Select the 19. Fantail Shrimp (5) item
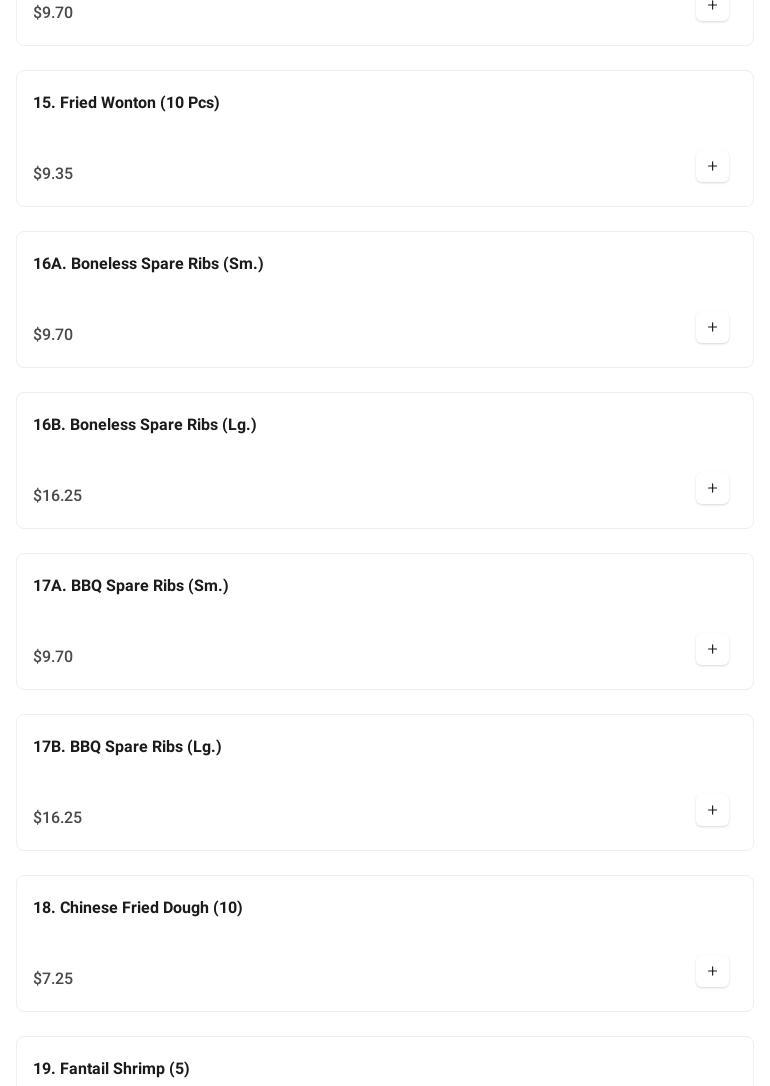Screen dimensions: 770x1086 tap(111, 1069)
